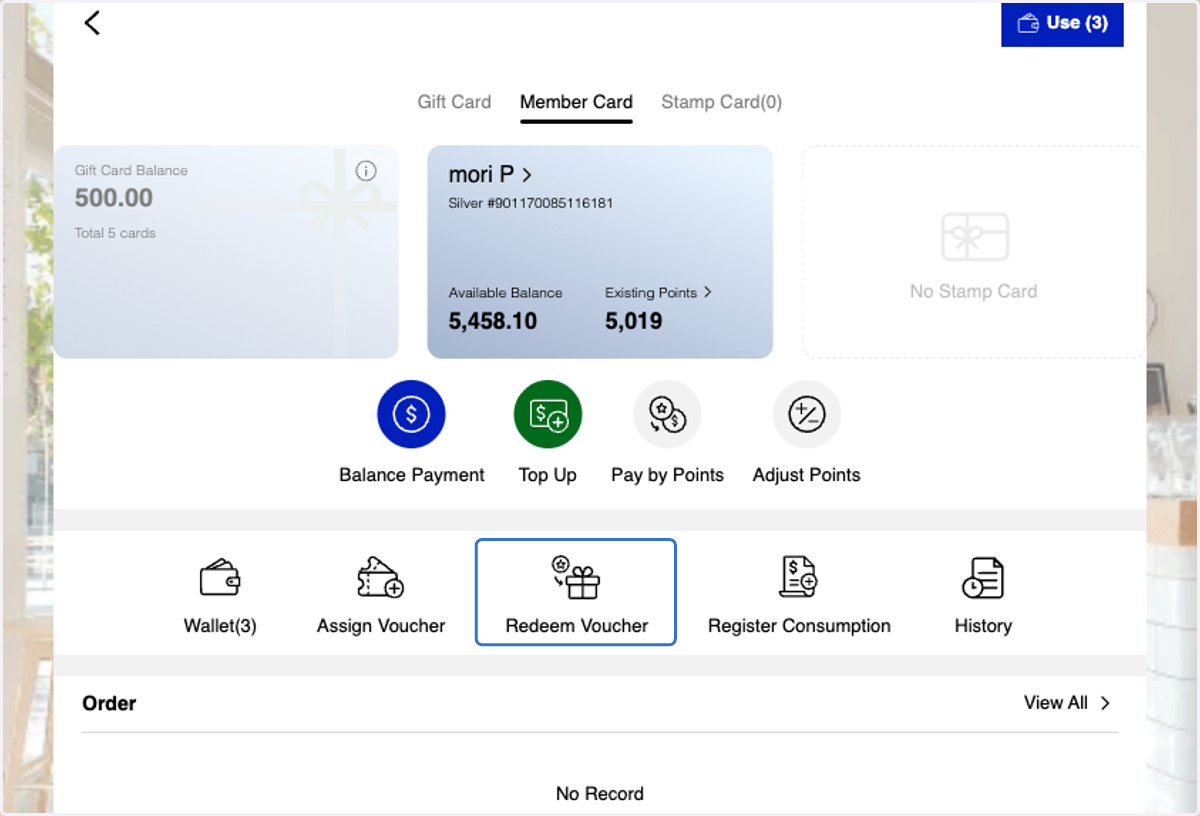Click the points value 5,019
The width and height of the screenshot is (1200, 816).
click(x=634, y=321)
